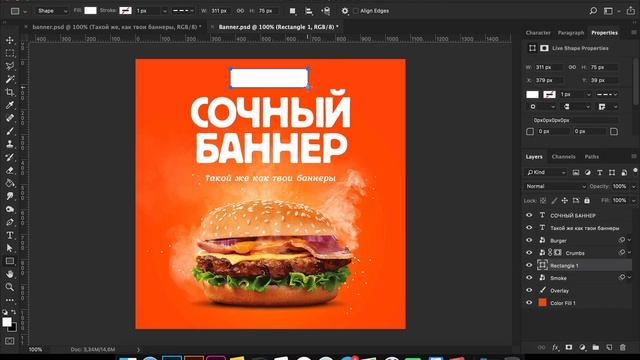
Task: Select the Clone Stamp tool
Action: [10, 144]
